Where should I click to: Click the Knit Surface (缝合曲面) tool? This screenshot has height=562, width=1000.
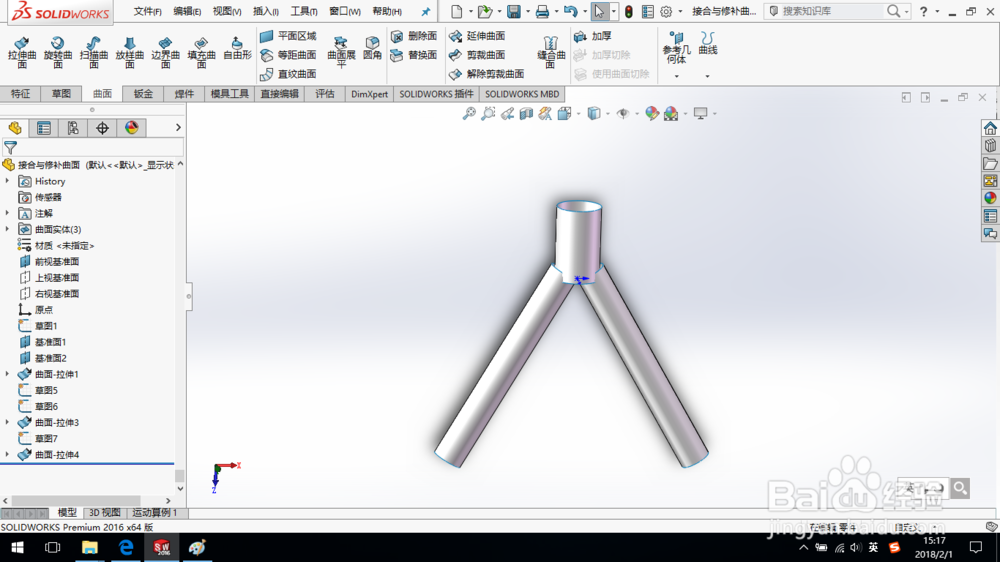551,52
